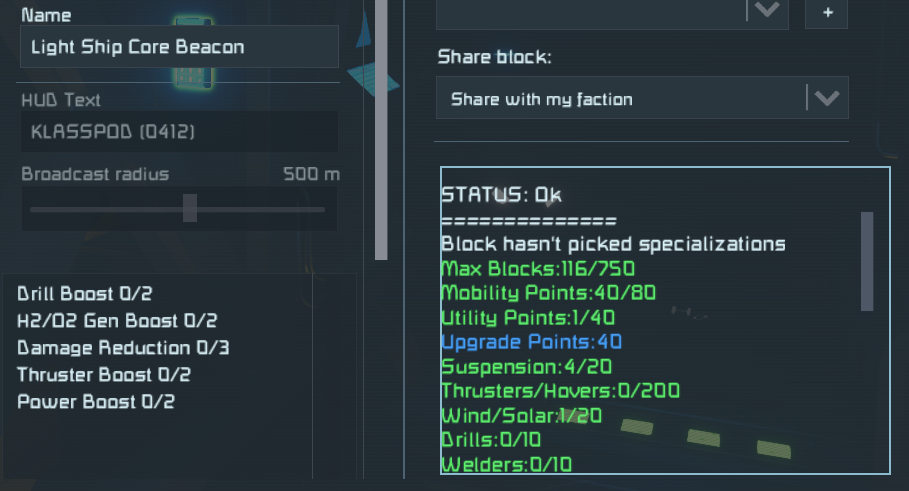Focus the HUD Text field KLASSPOD (0412)
The image size is (909, 491).
tap(179, 132)
